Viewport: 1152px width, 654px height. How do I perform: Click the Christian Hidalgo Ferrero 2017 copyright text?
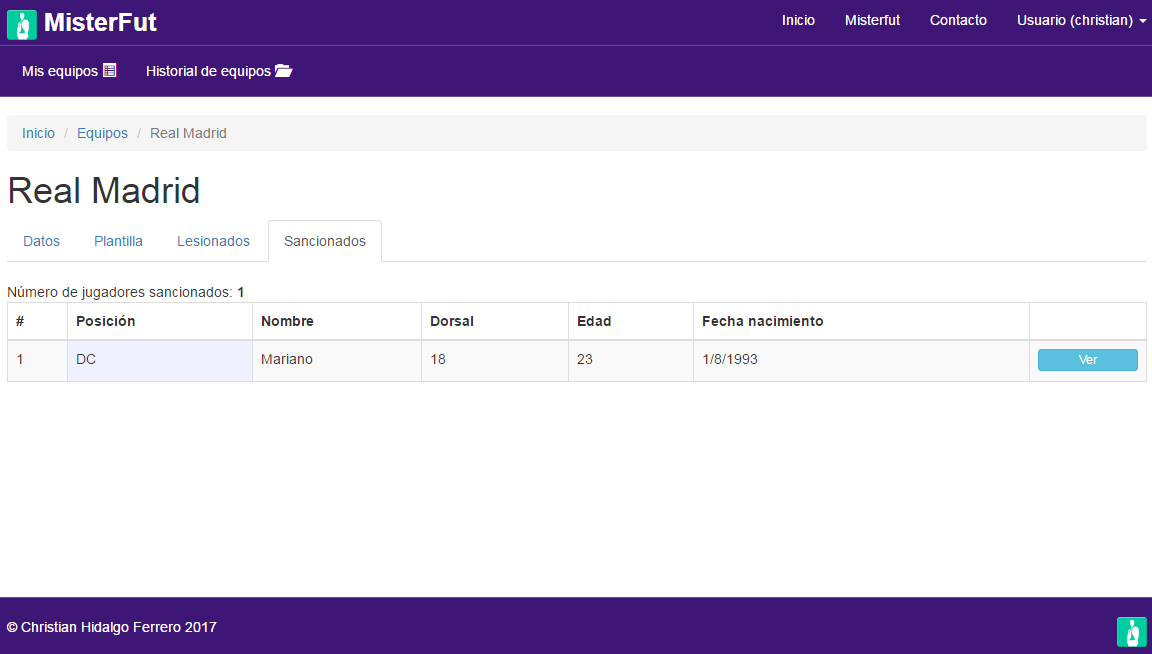click(112, 627)
